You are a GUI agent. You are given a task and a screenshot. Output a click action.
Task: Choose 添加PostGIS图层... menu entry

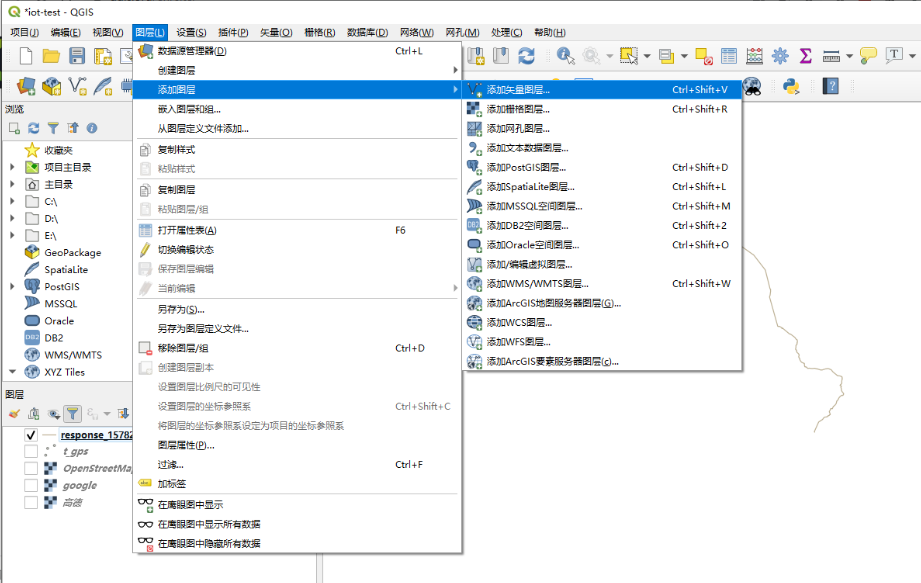click(x=602, y=167)
